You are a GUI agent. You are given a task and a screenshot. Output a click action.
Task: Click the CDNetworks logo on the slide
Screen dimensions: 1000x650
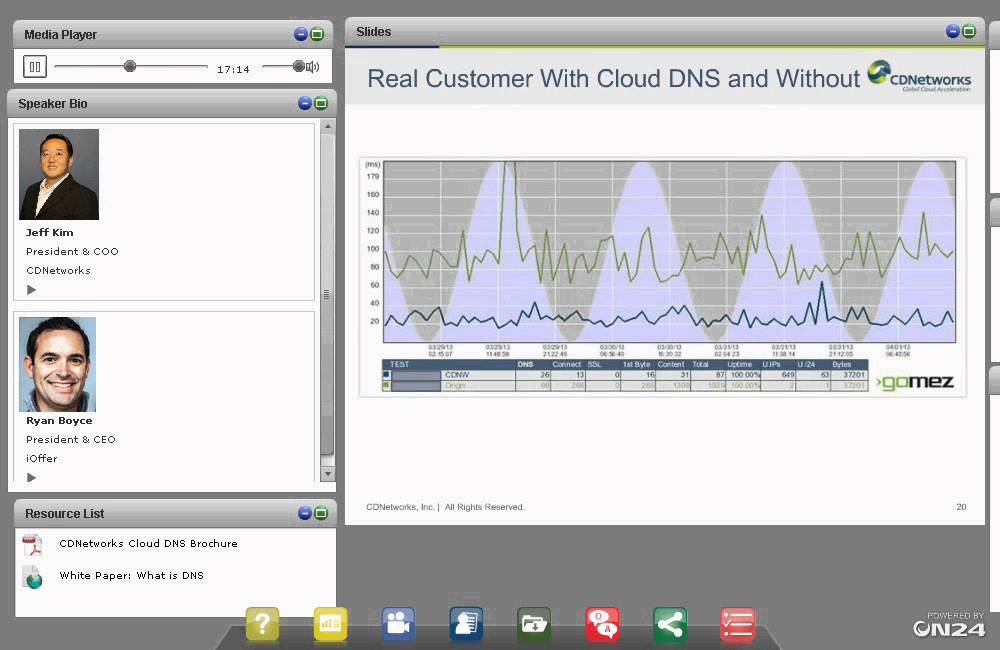[x=919, y=77]
